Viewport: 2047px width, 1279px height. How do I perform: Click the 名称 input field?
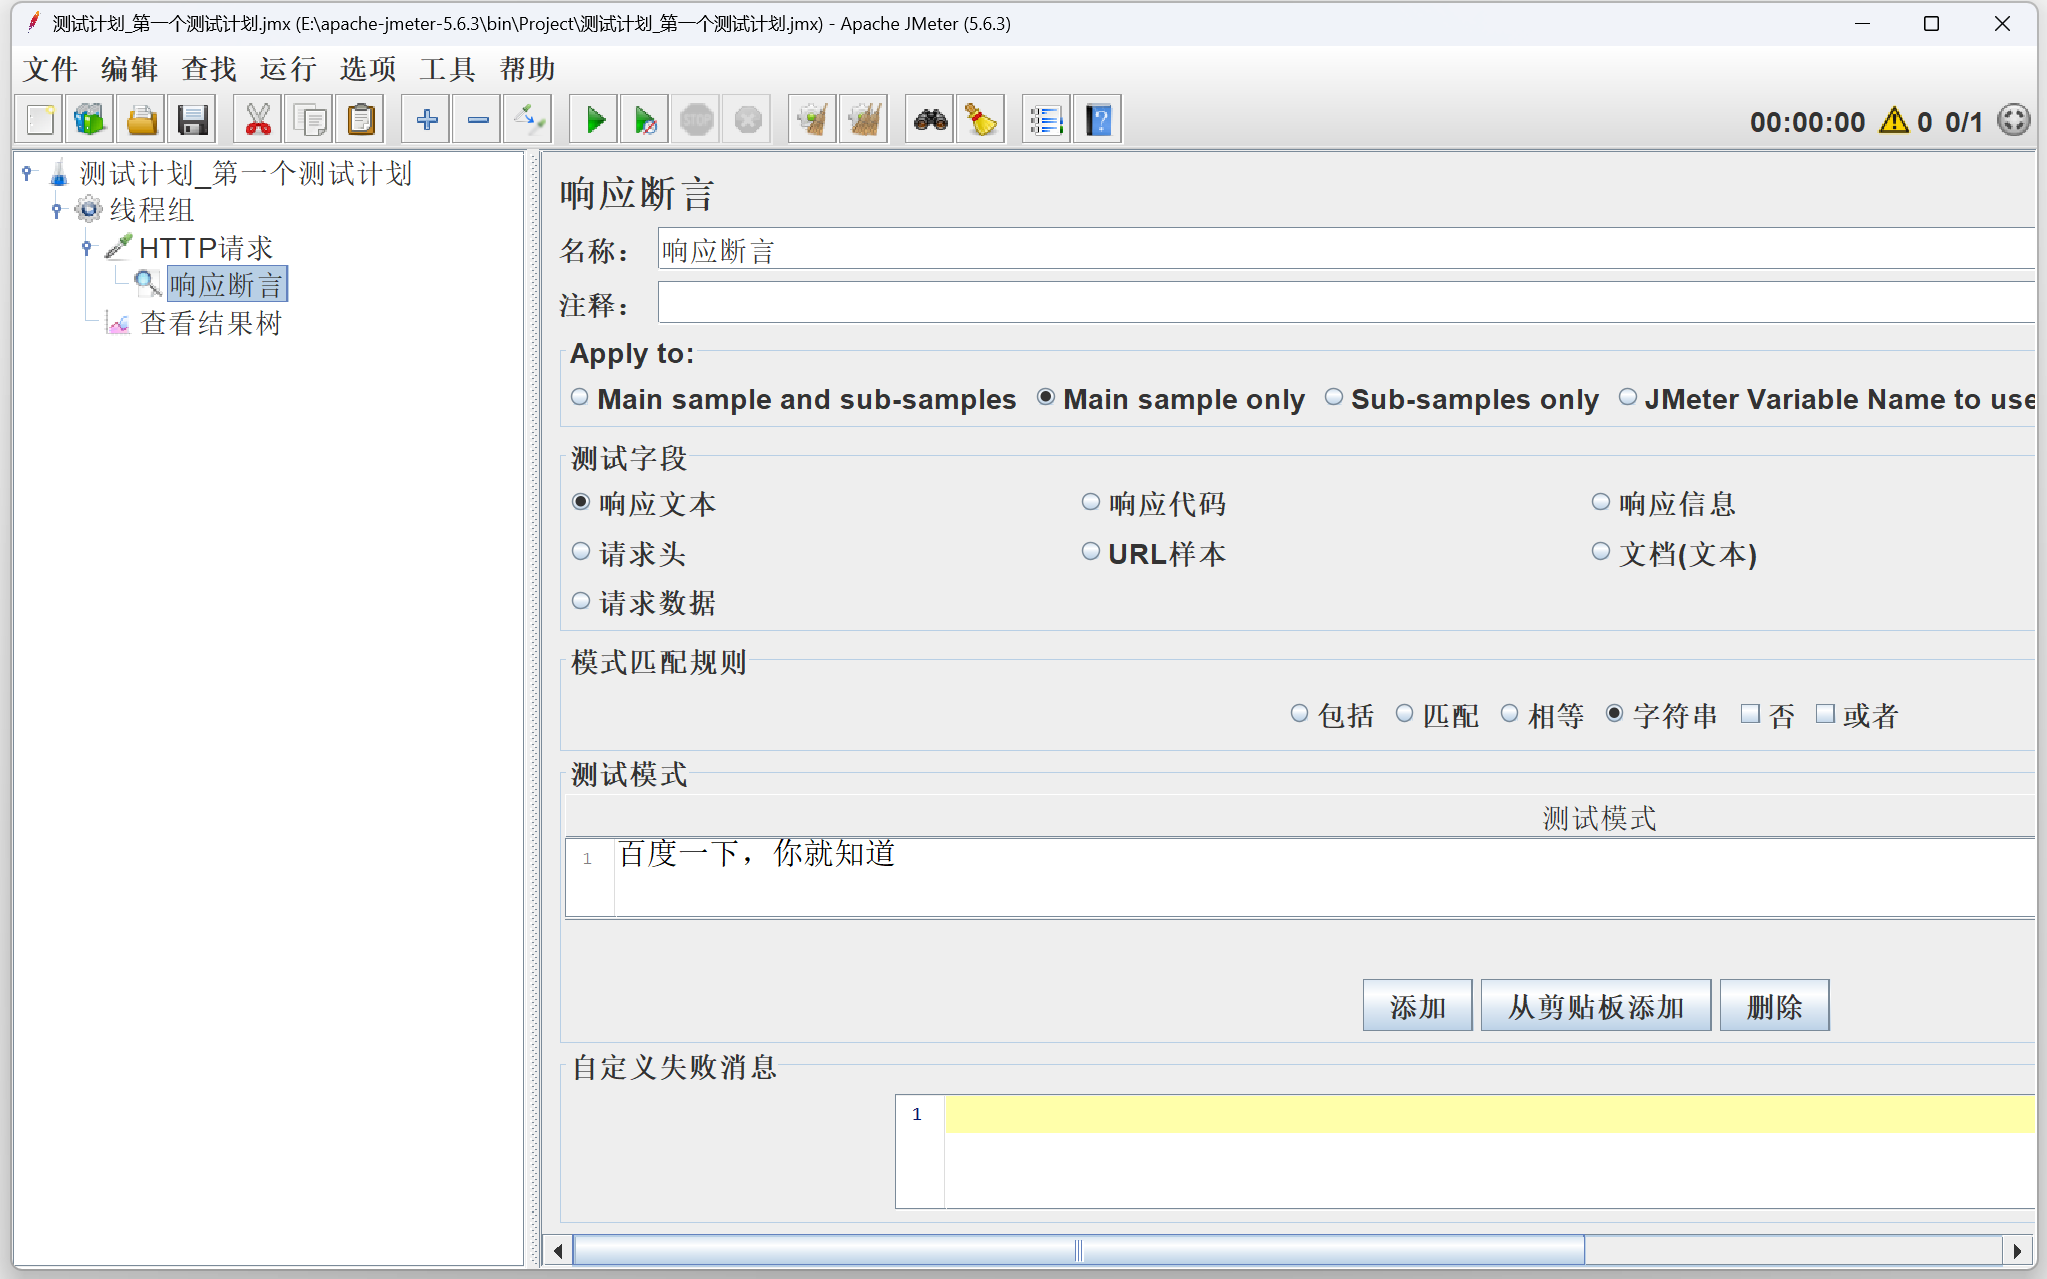1346,249
